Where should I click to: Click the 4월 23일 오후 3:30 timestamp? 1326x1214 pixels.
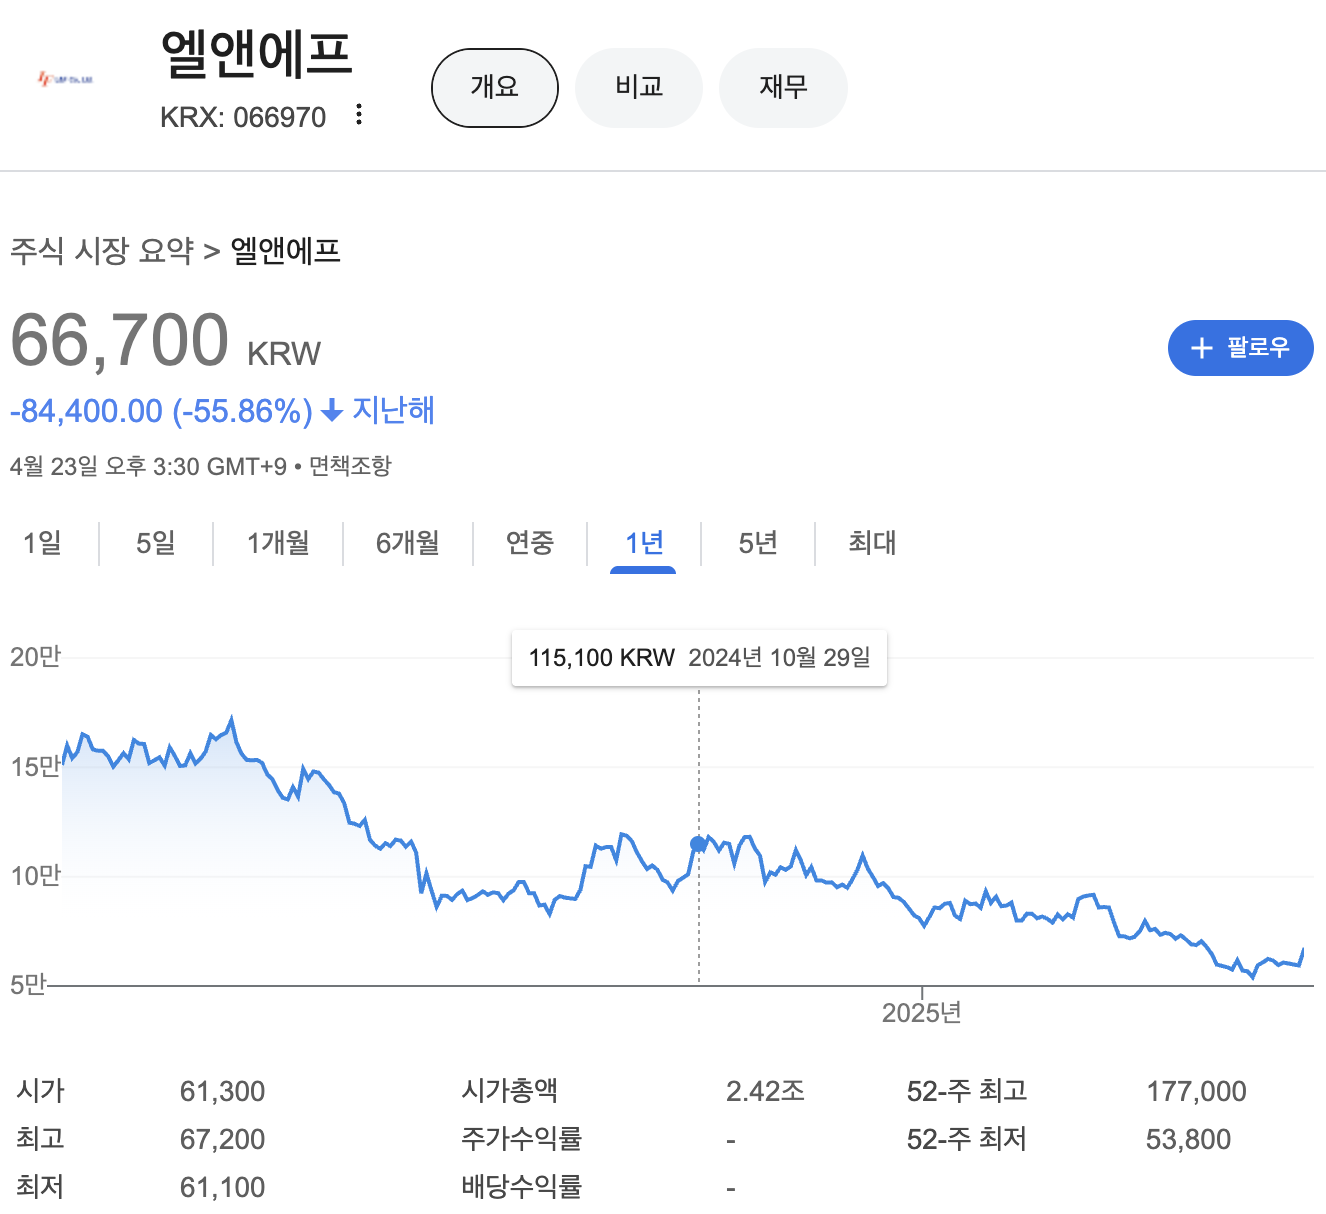(148, 466)
